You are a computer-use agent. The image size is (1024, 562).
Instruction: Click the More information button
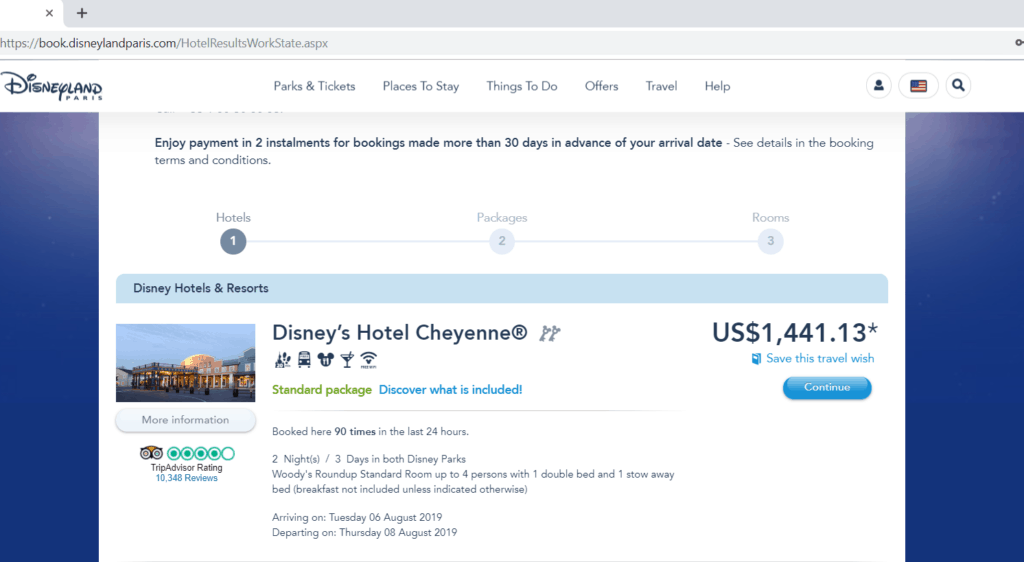[185, 420]
